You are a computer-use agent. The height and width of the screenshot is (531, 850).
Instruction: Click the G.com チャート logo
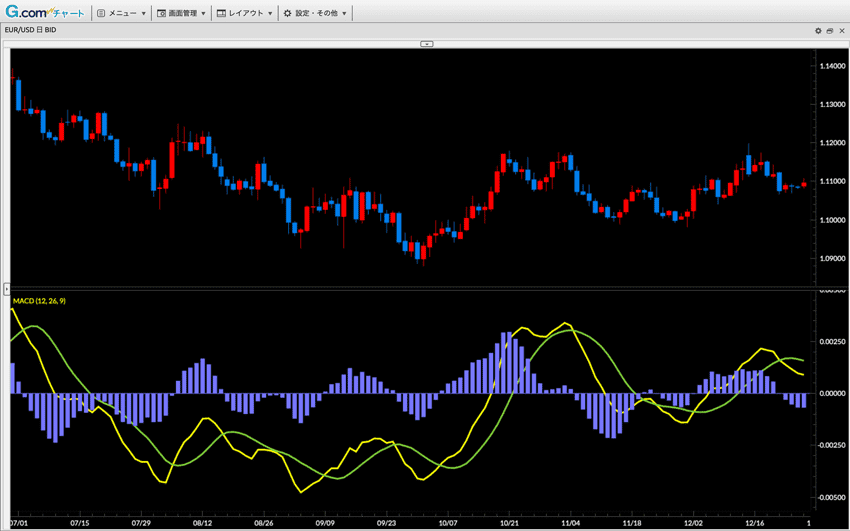click(44, 13)
